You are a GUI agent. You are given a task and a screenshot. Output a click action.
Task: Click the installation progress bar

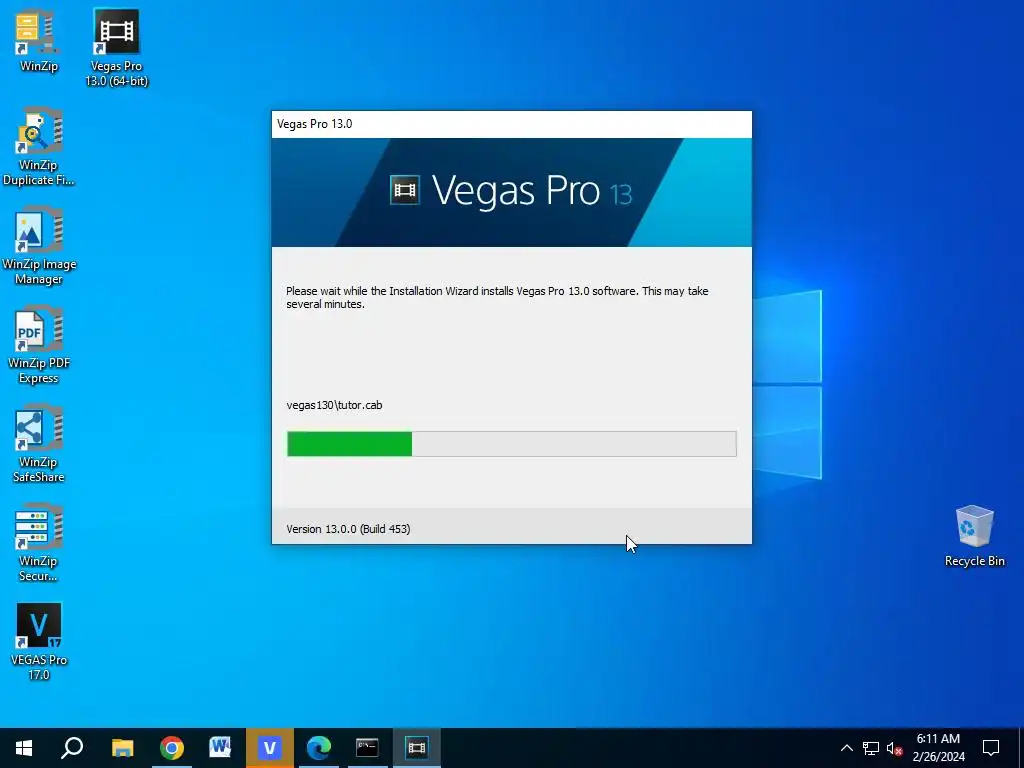click(x=511, y=444)
